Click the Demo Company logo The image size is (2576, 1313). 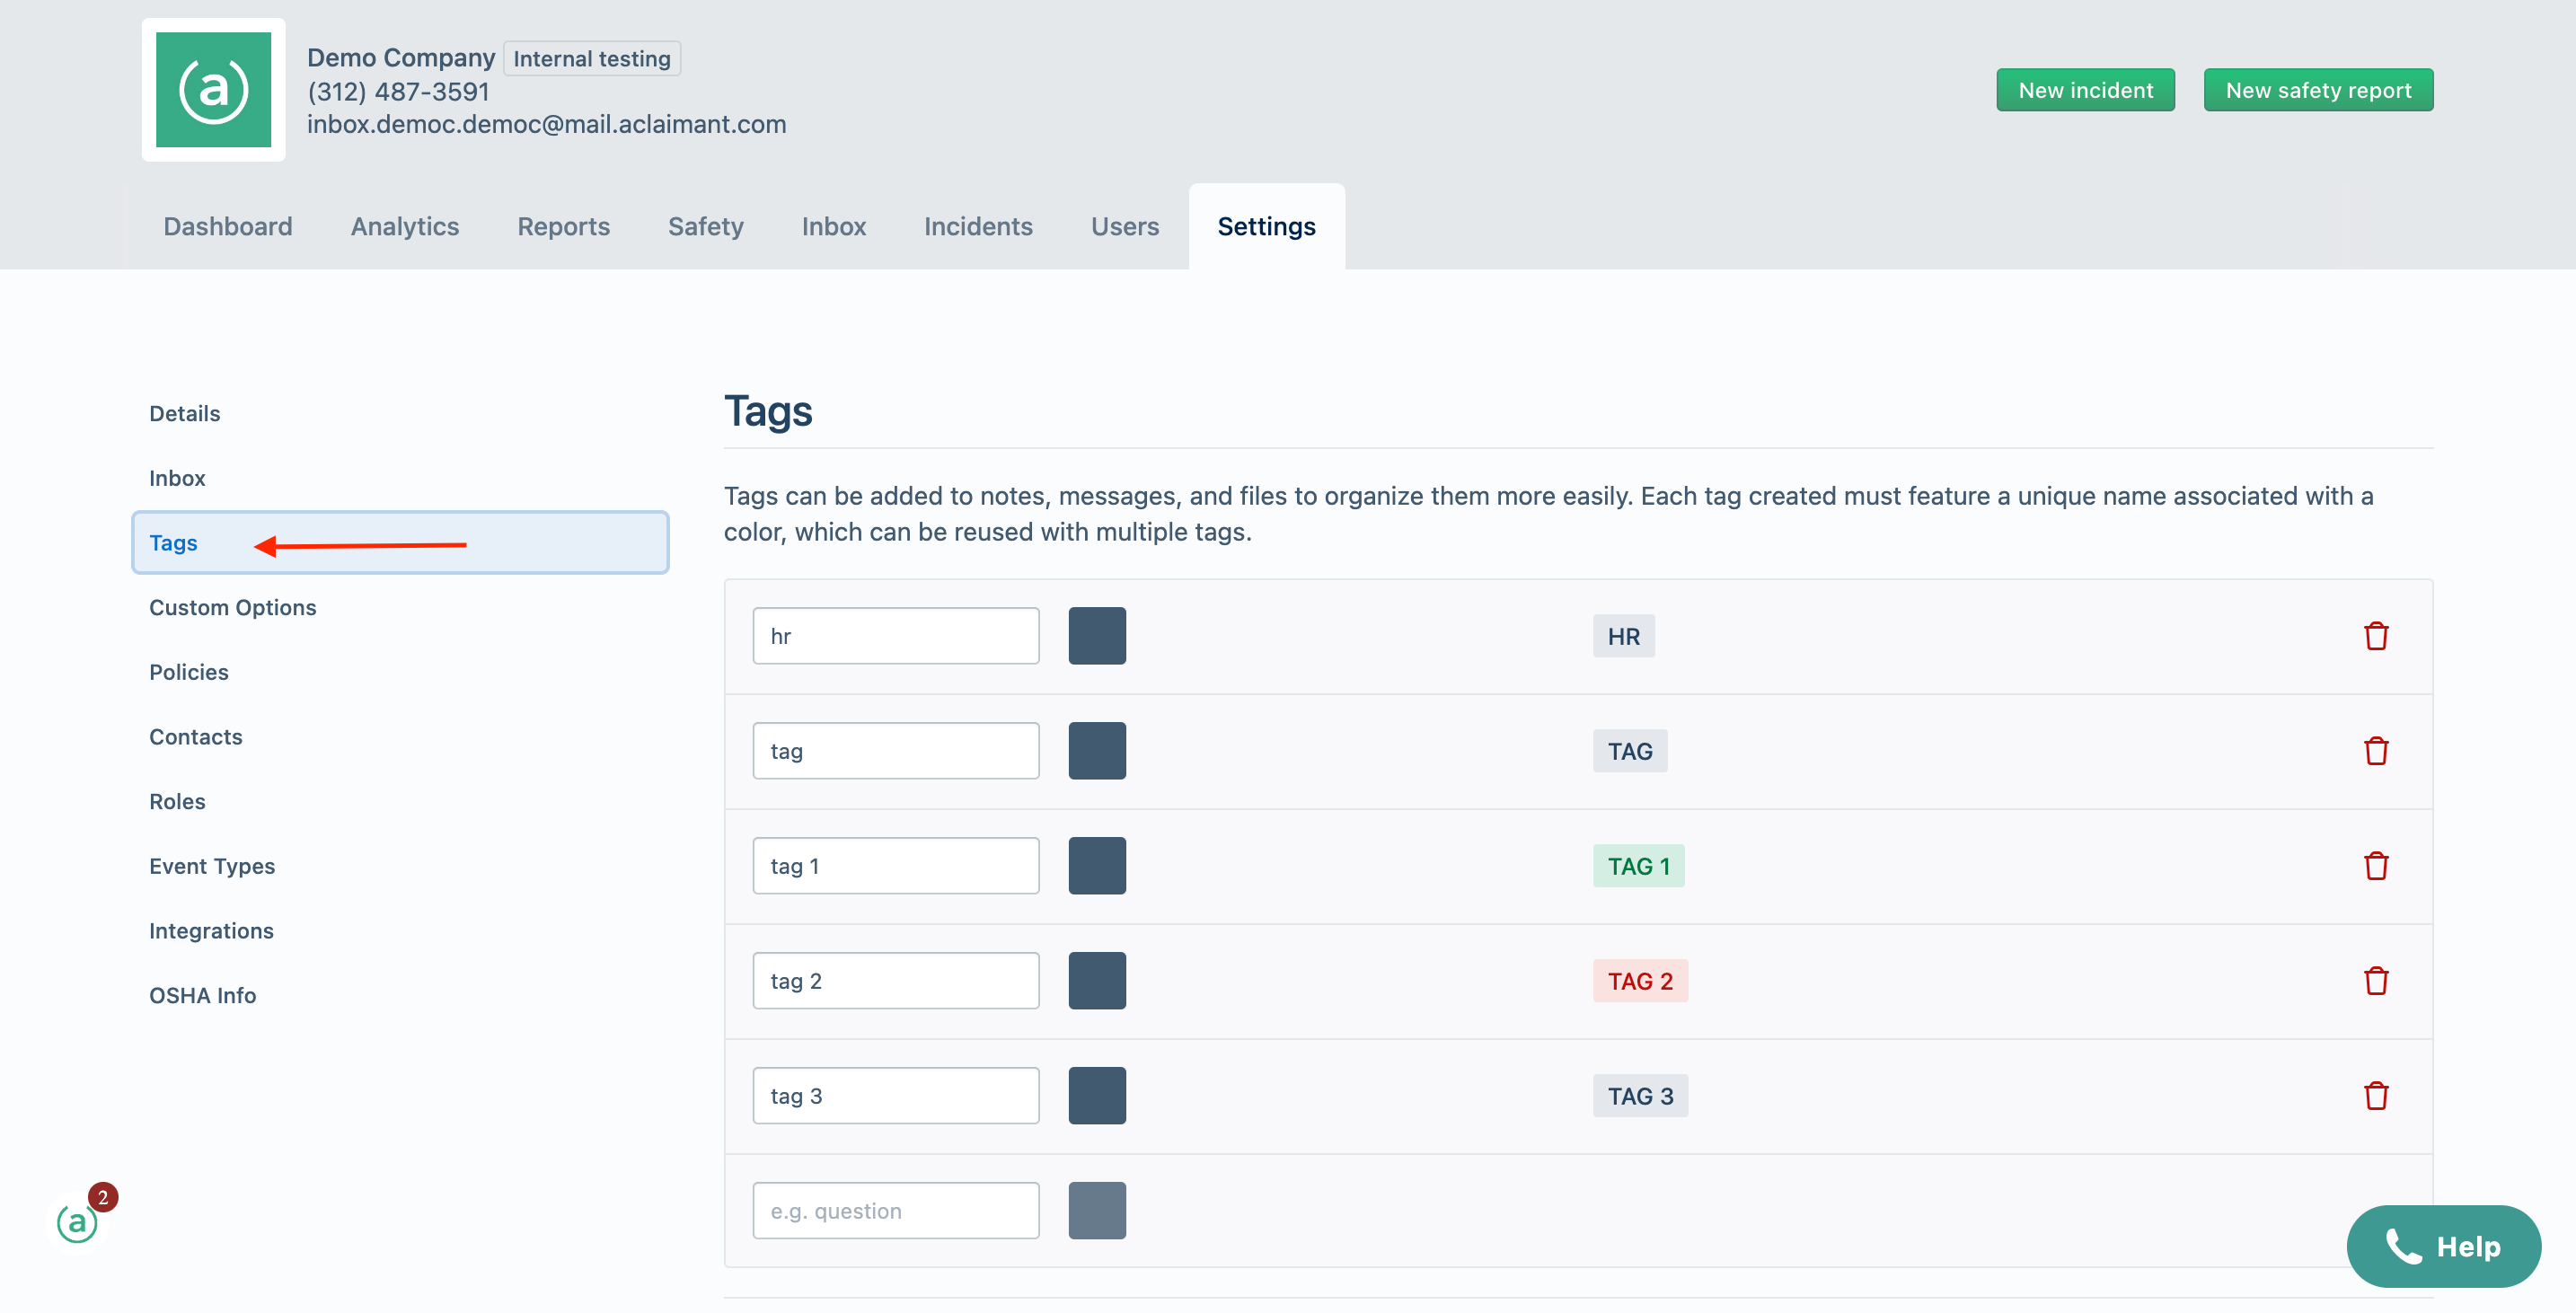pyautogui.click(x=213, y=90)
